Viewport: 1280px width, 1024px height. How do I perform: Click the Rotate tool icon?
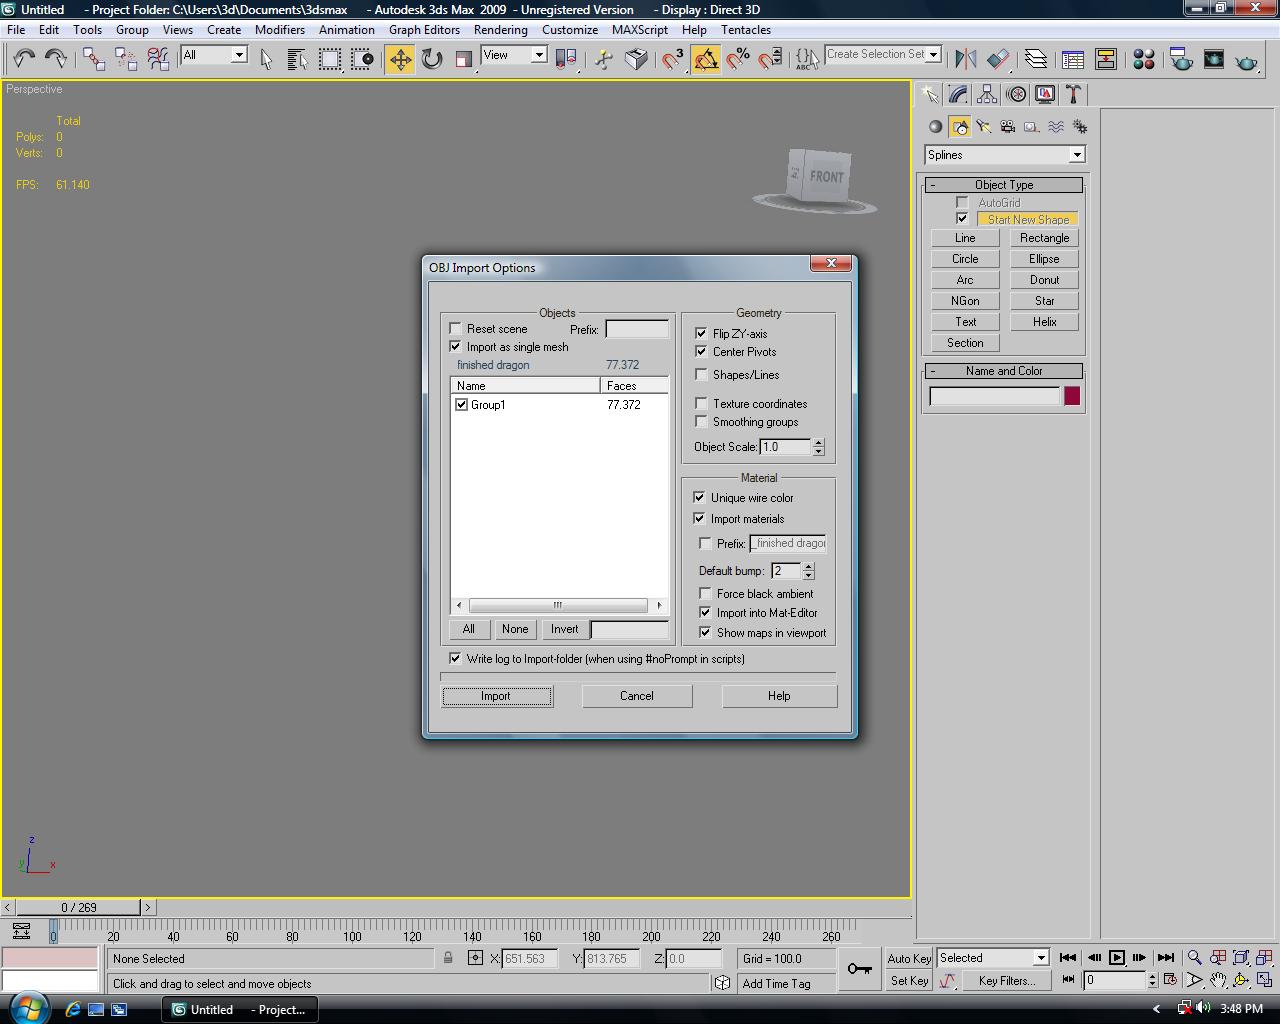pyautogui.click(x=432, y=60)
